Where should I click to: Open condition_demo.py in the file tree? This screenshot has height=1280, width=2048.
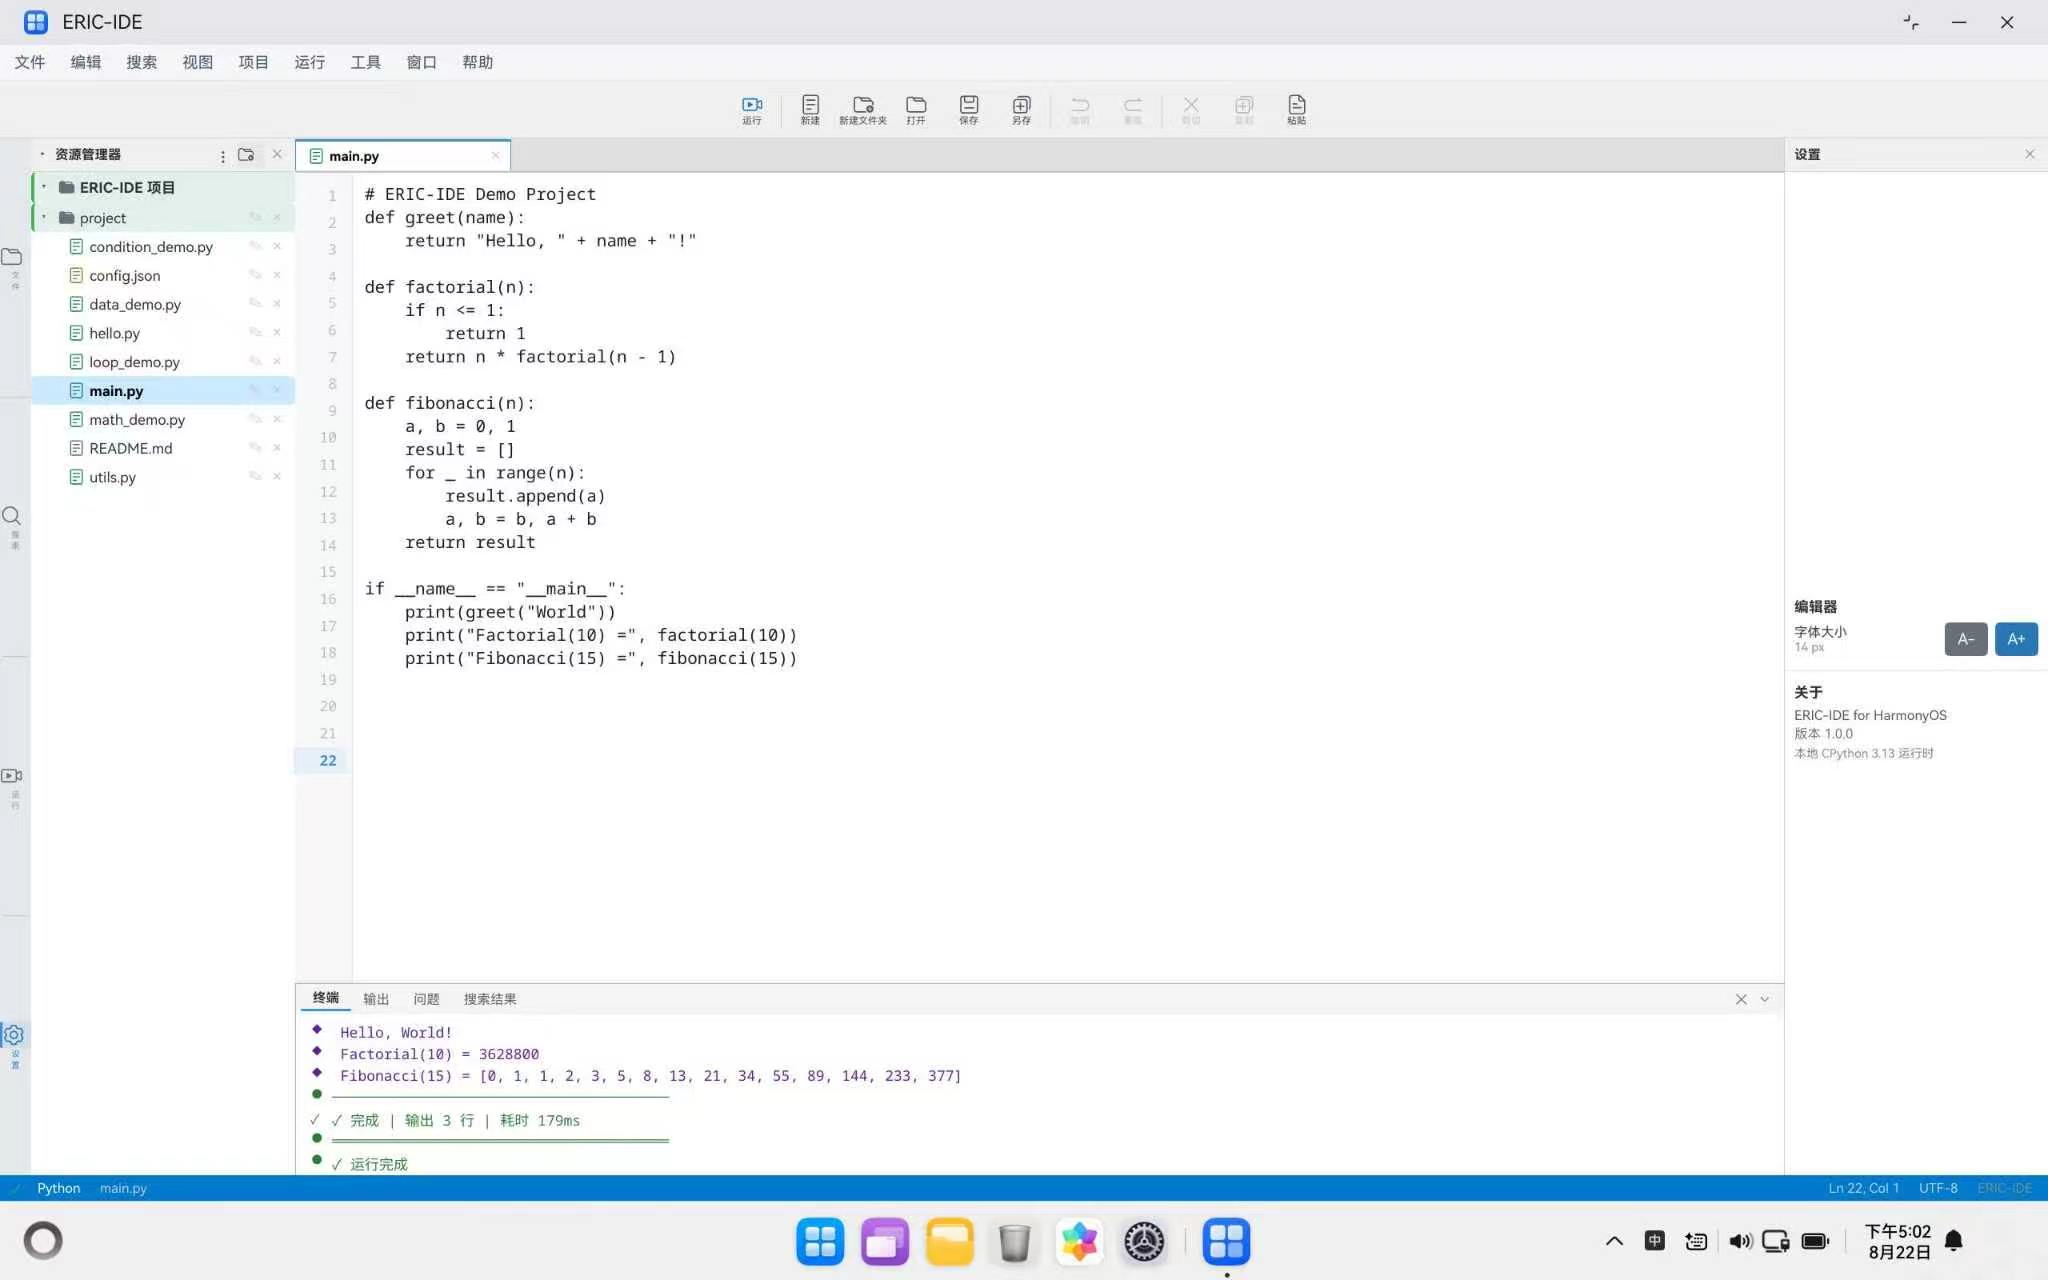pos(150,247)
